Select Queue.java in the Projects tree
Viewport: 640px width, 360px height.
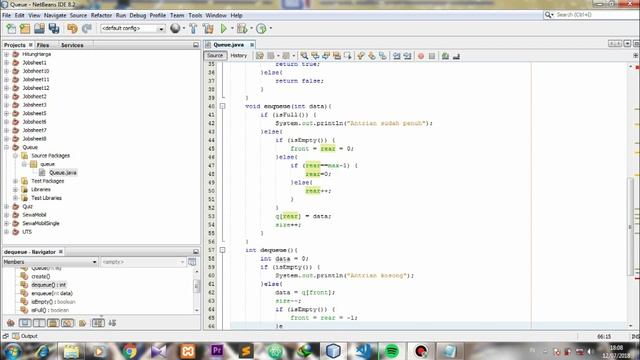(62, 172)
